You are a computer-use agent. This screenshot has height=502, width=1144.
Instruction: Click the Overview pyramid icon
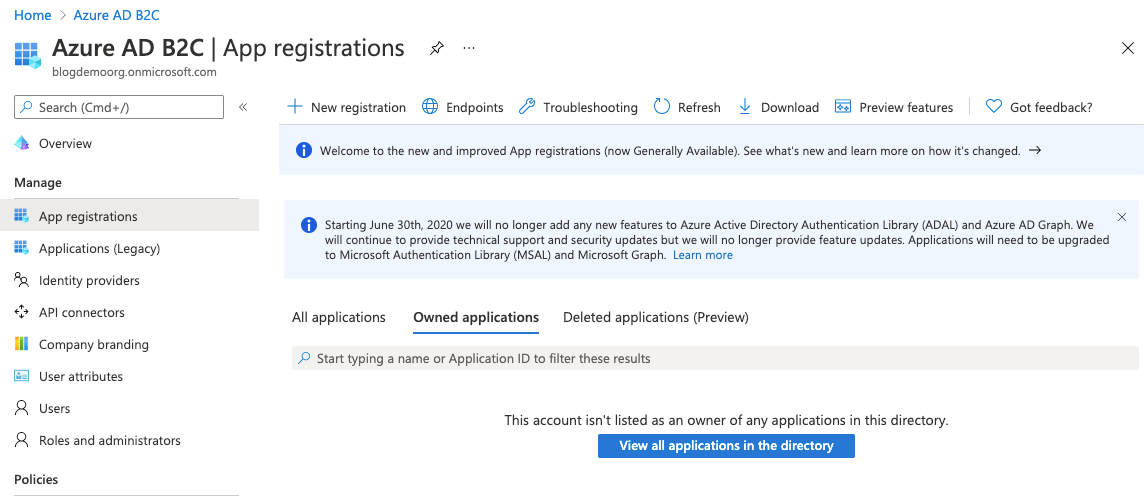(21, 143)
